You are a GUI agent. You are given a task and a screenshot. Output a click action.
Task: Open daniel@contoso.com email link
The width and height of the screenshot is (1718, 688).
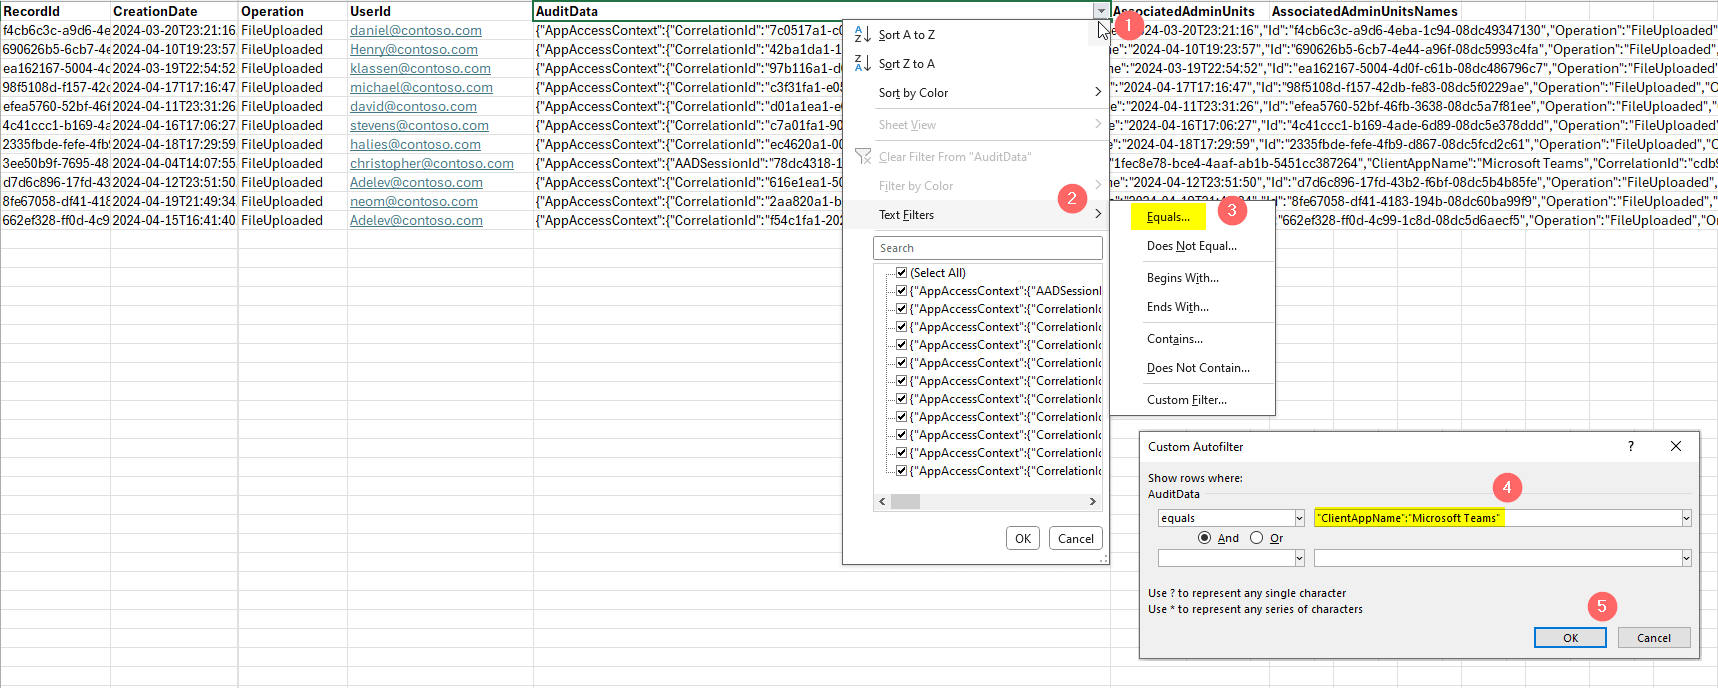pos(415,31)
